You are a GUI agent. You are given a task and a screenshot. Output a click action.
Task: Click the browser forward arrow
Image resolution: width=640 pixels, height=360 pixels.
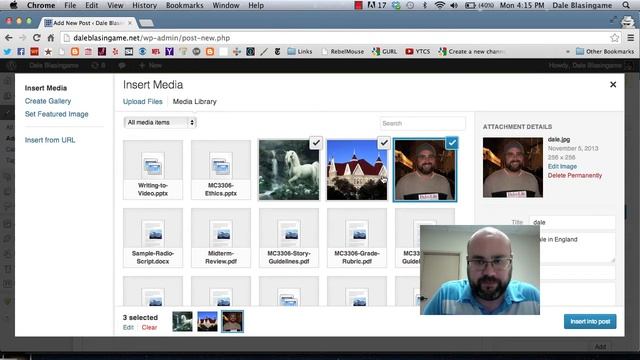22,38
